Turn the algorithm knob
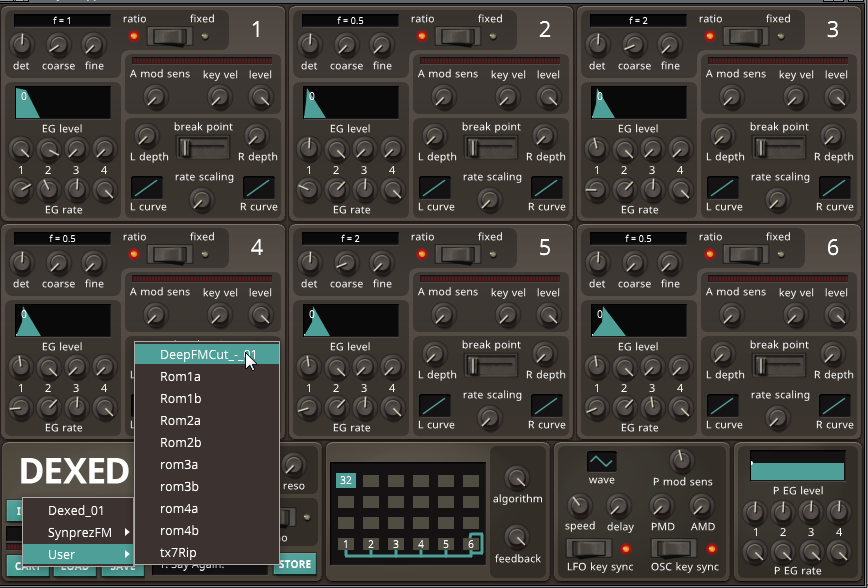Viewport: 868px width, 588px height. tap(516, 478)
